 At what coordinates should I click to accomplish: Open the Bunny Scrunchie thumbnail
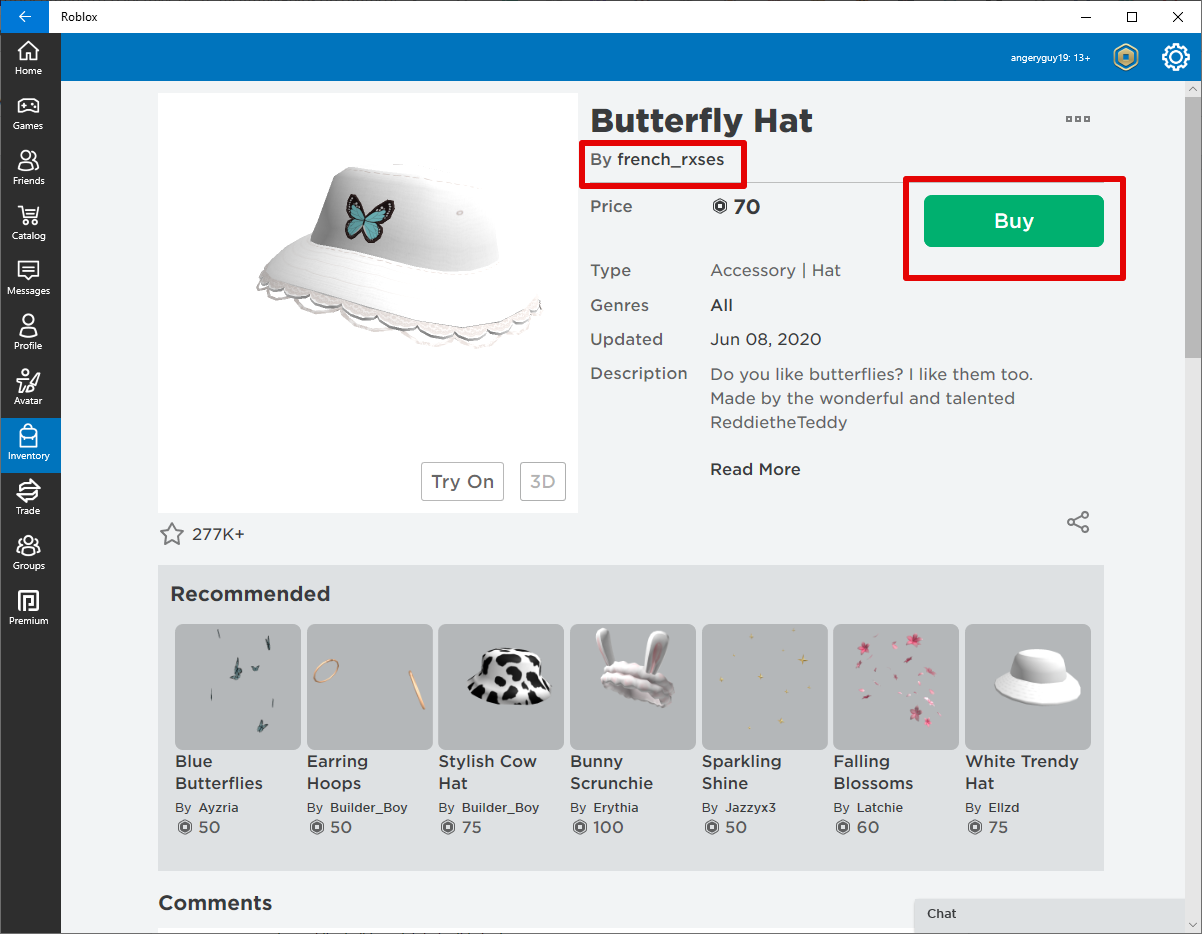point(633,687)
